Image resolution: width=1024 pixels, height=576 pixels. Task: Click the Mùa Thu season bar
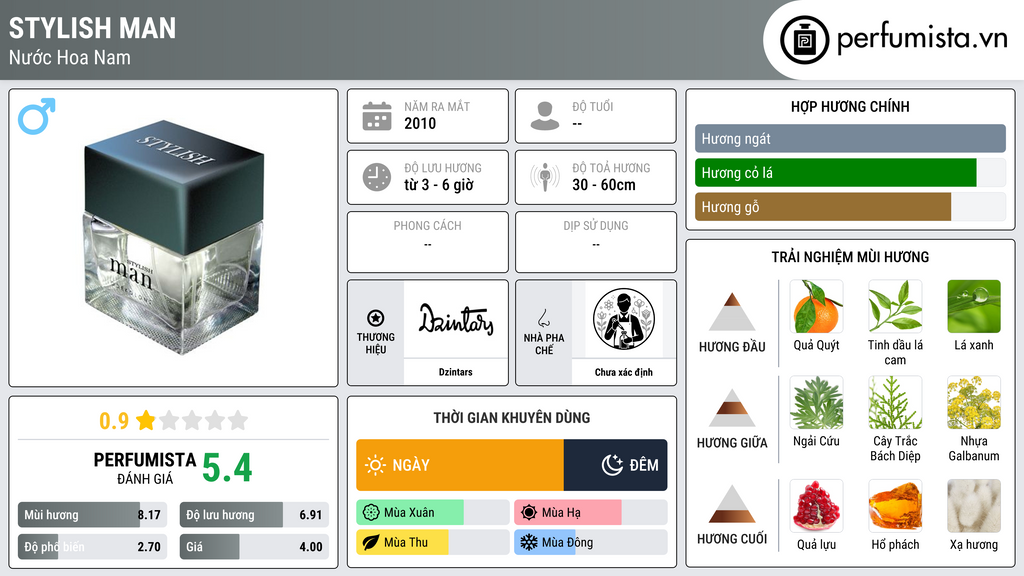point(432,542)
